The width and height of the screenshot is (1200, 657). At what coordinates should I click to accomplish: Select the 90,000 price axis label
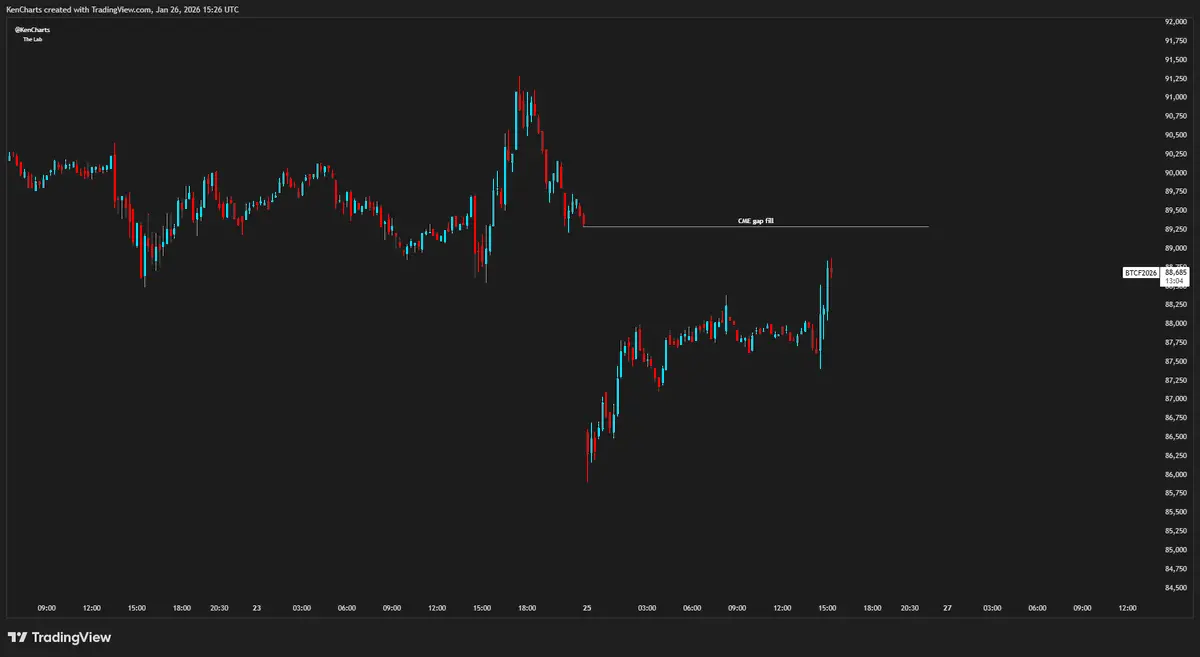(1176, 173)
